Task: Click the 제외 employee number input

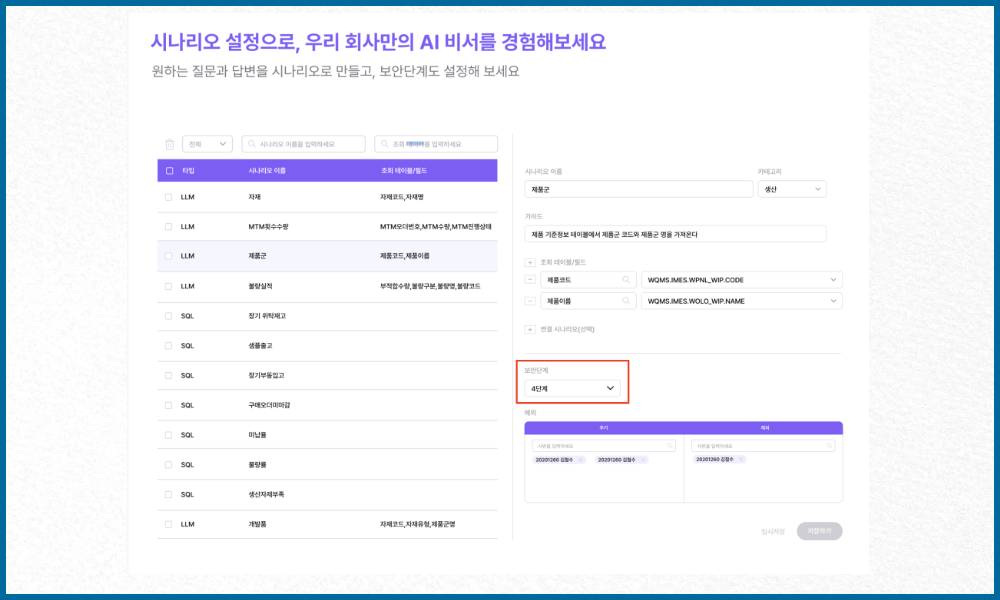Action: click(x=763, y=446)
